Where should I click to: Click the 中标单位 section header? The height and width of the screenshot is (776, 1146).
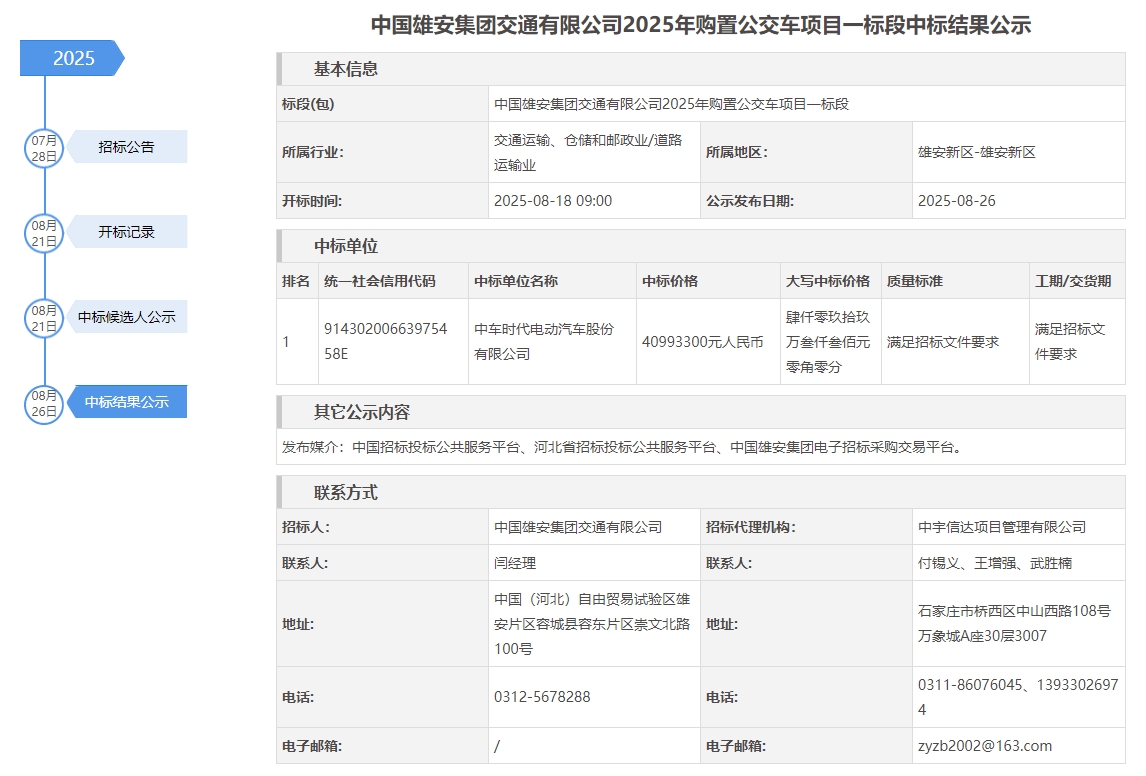(346, 246)
